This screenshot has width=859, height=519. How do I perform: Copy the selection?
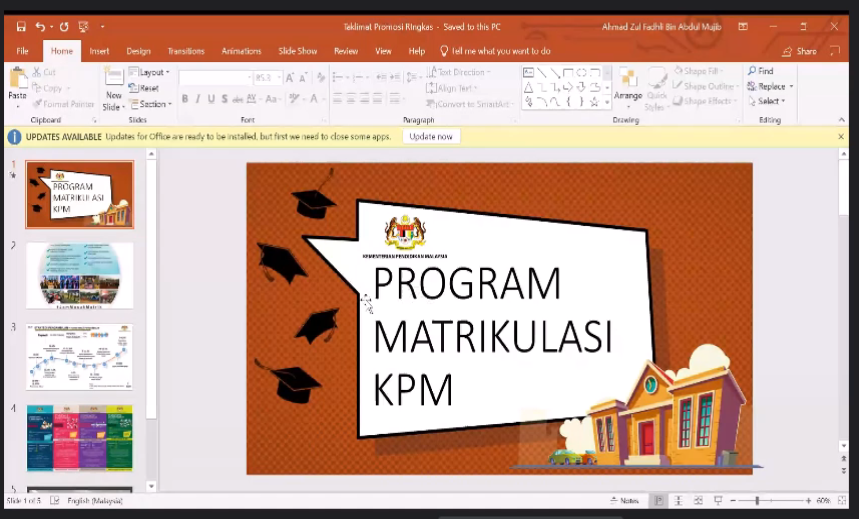(x=48, y=88)
